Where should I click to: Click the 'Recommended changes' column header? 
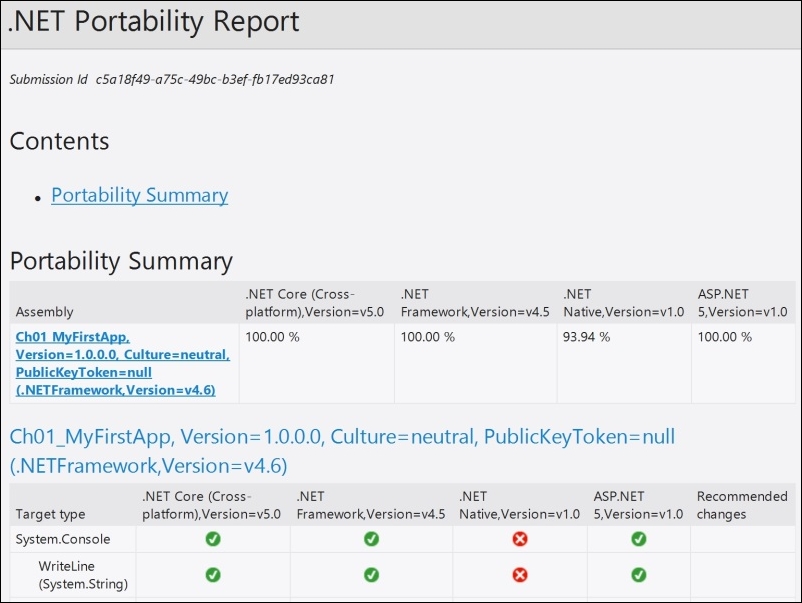click(x=742, y=505)
